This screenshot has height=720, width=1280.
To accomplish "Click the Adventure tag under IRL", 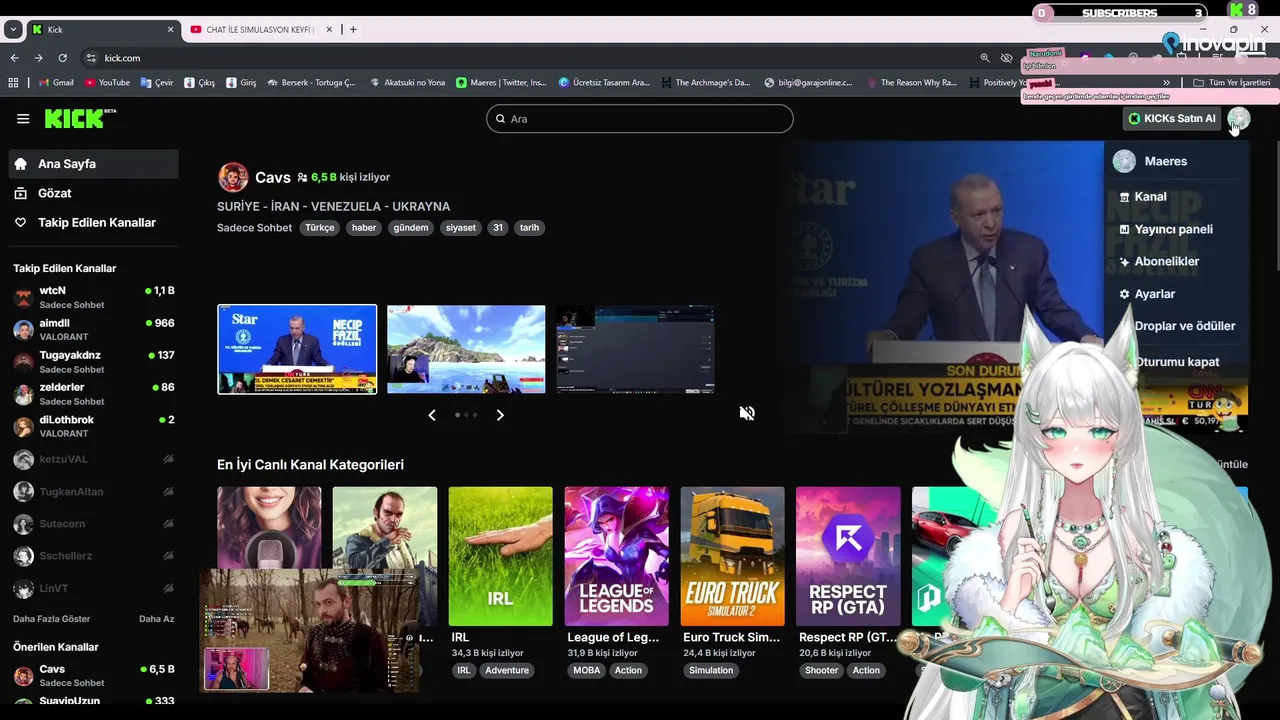I will (x=507, y=671).
